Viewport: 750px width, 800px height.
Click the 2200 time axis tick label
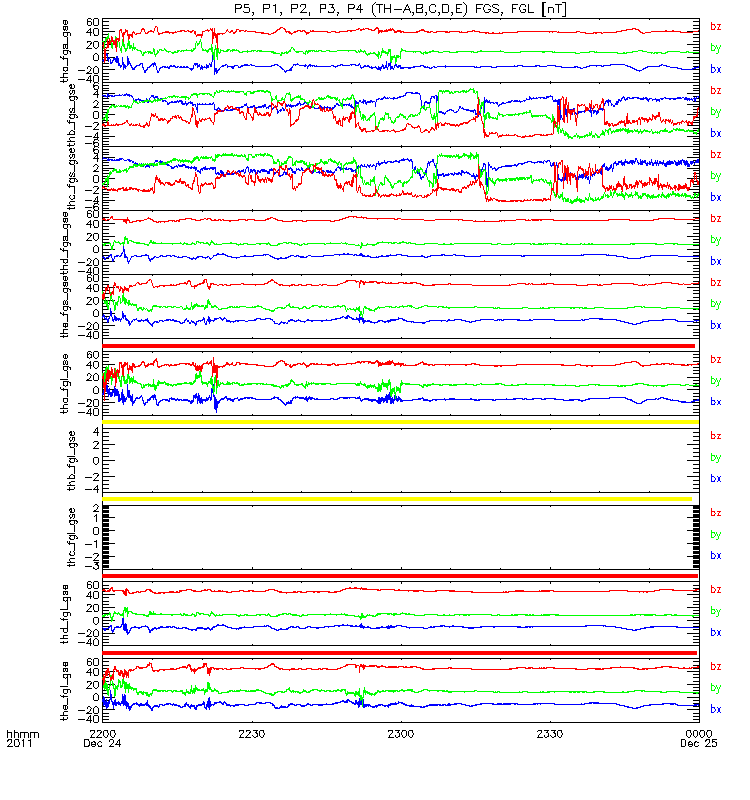pos(103,734)
